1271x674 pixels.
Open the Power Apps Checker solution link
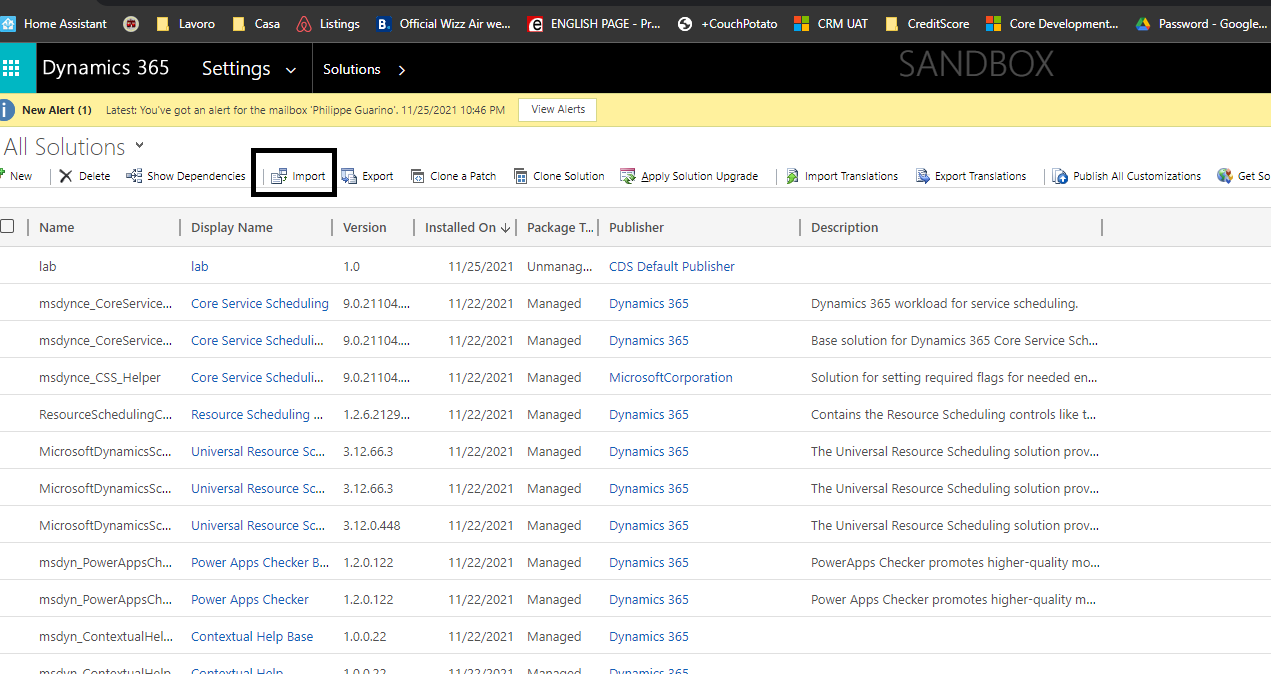point(250,599)
